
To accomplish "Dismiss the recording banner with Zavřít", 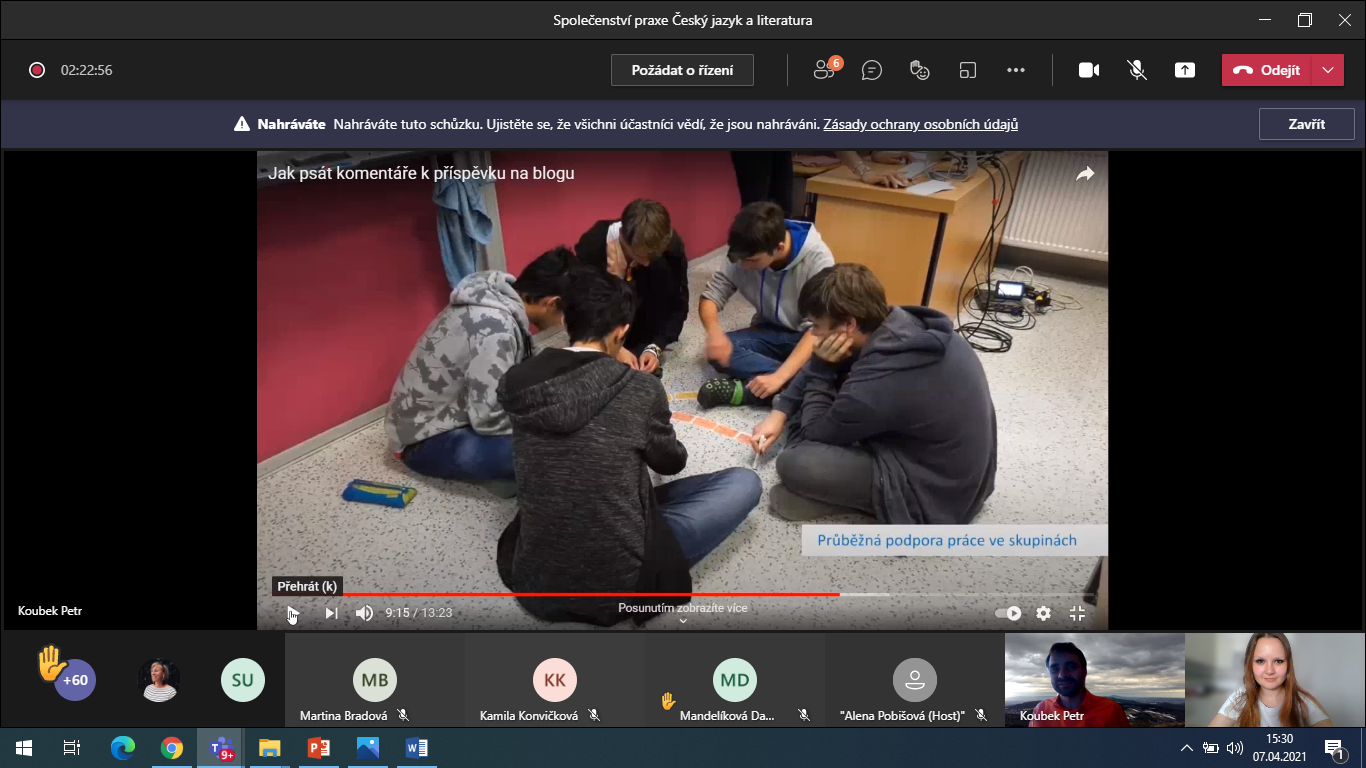I will 1306,125.
